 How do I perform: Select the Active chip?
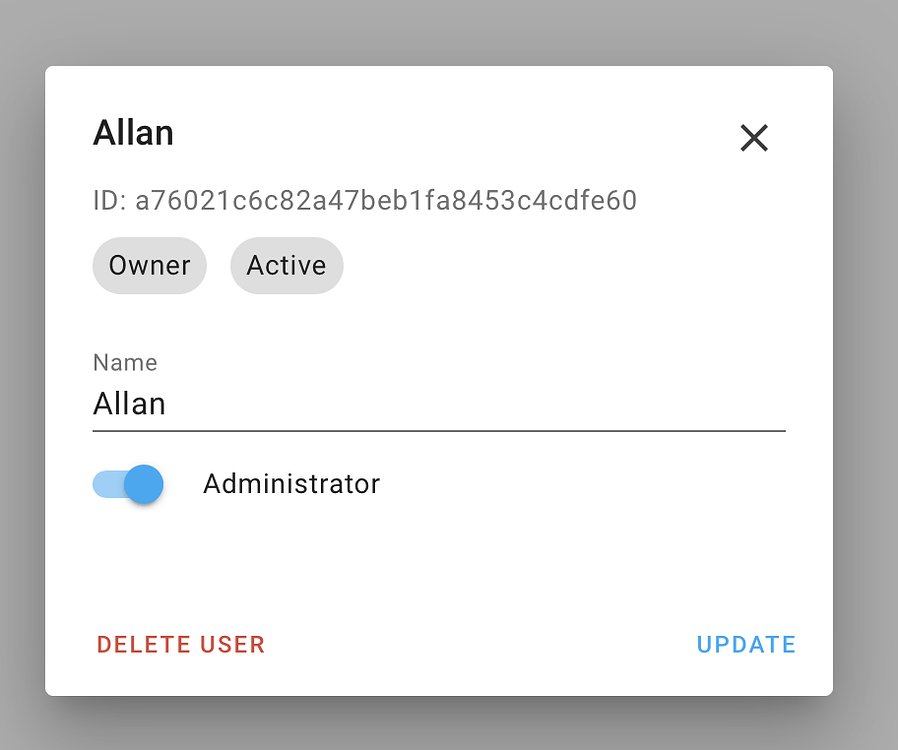coord(286,266)
